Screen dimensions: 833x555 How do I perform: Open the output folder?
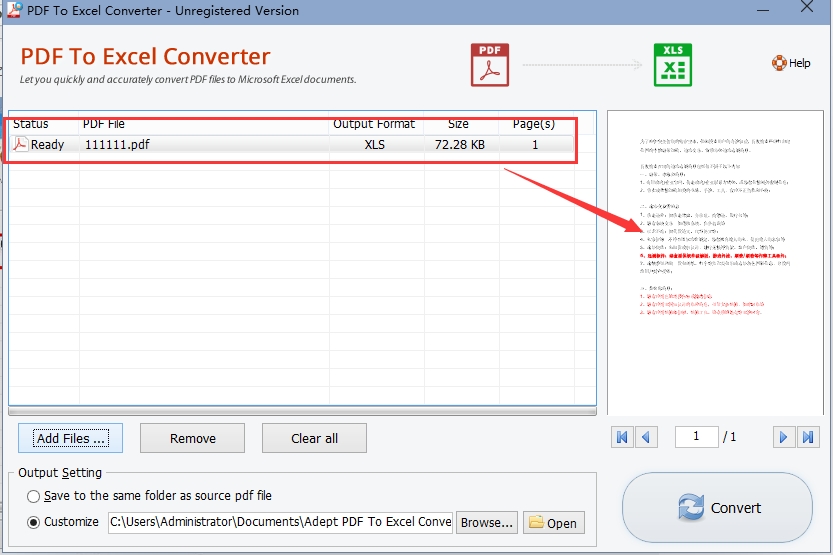[554, 523]
